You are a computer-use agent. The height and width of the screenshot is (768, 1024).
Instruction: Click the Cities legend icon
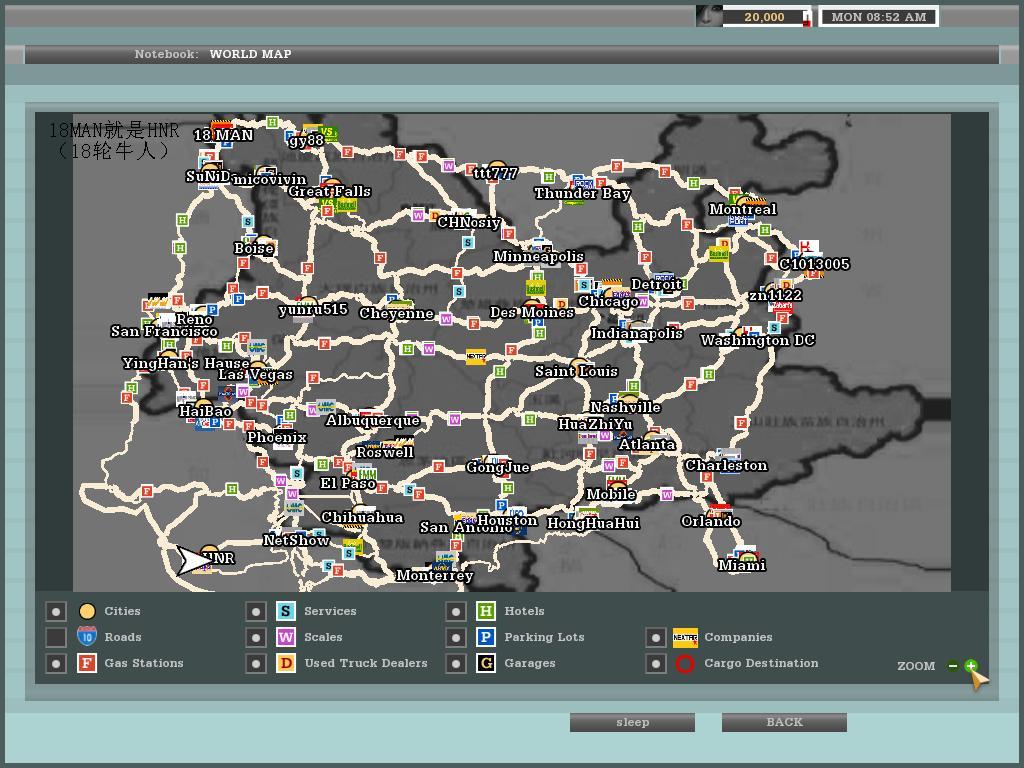click(87, 611)
